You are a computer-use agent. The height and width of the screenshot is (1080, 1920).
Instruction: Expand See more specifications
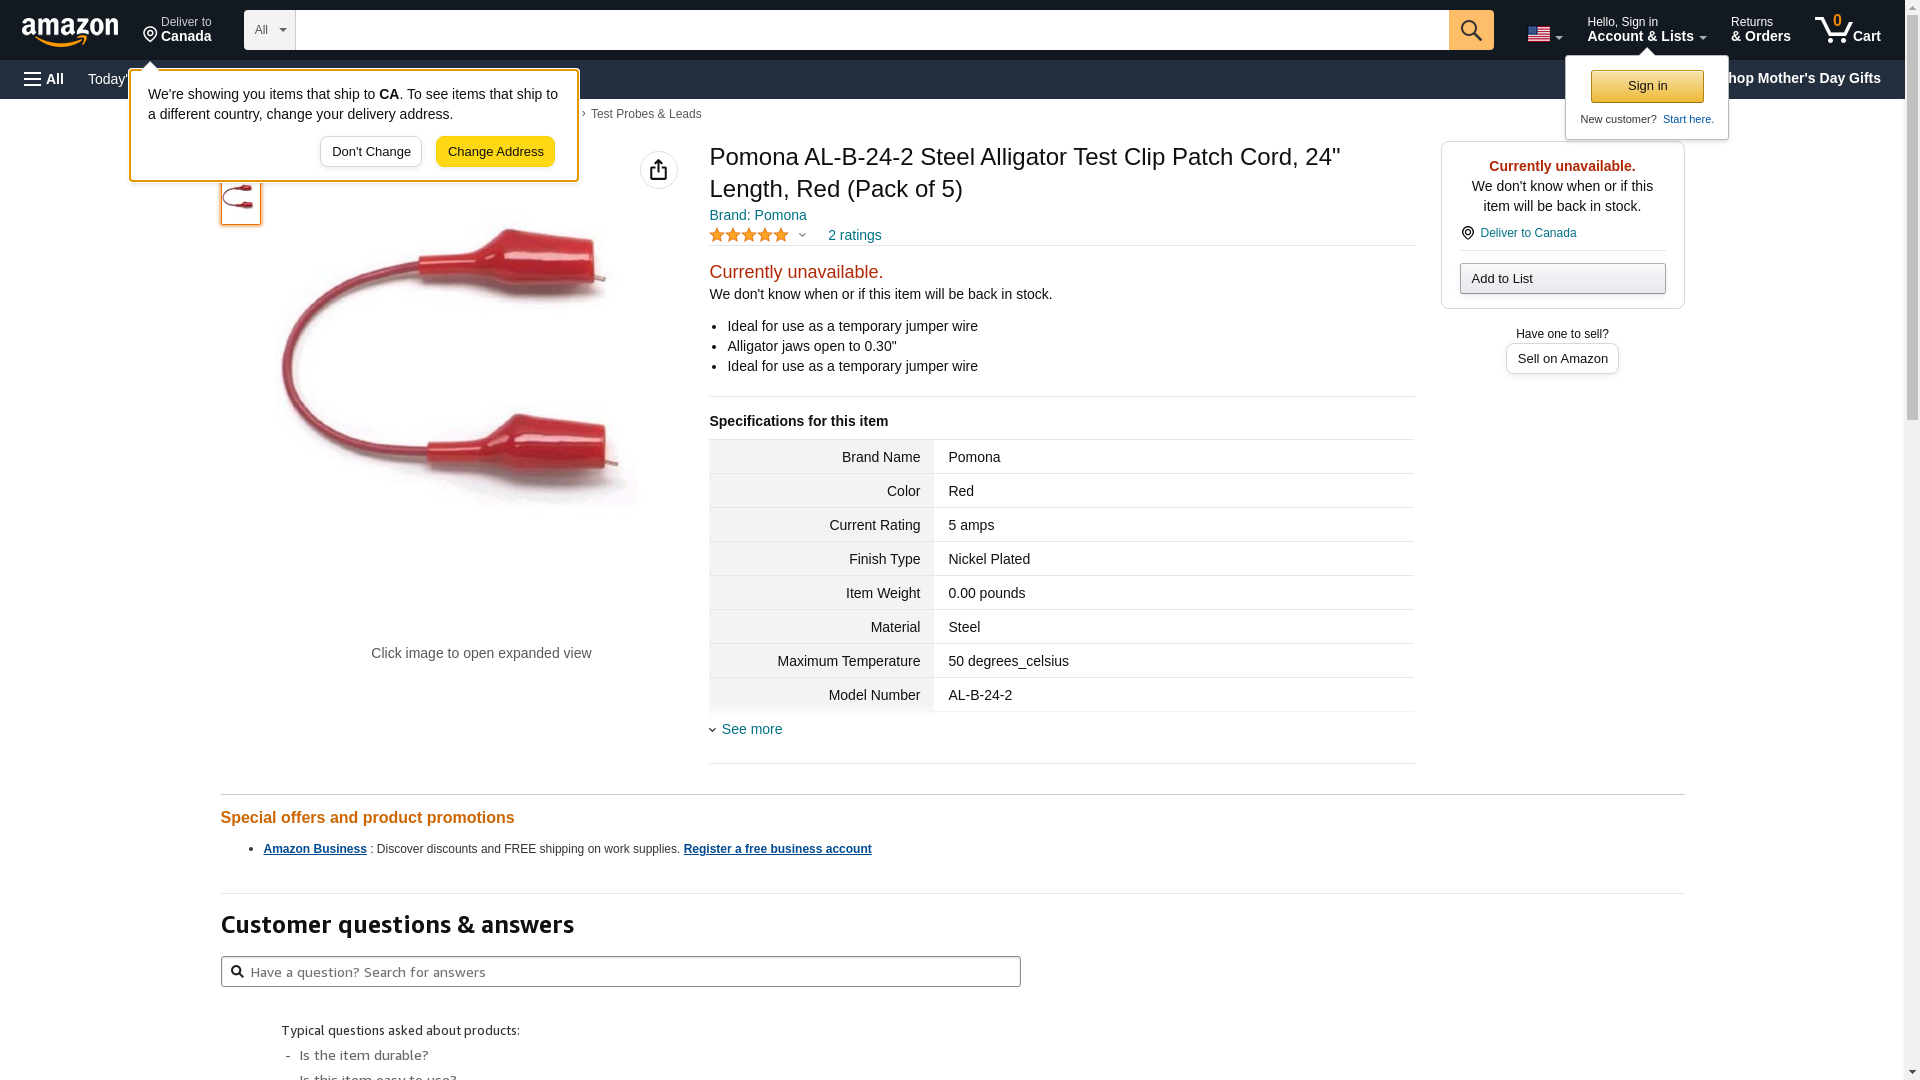(x=751, y=729)
